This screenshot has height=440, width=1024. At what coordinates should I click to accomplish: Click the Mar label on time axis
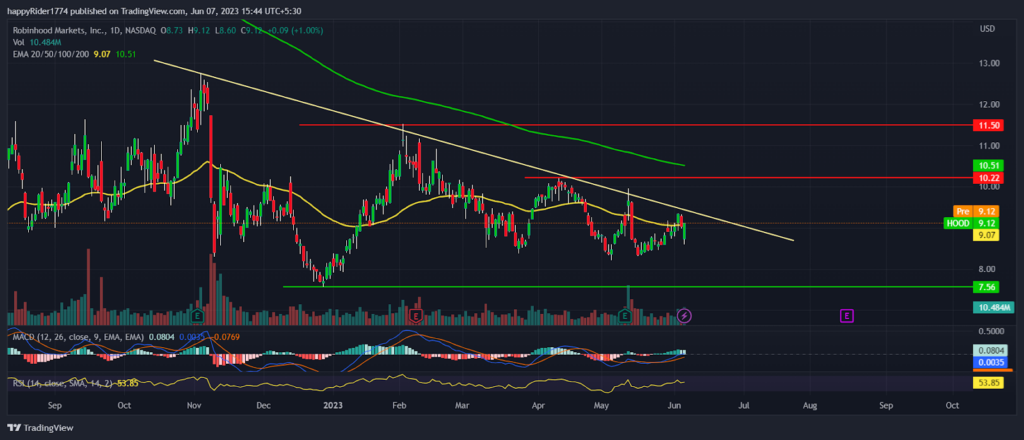point(462,405)
